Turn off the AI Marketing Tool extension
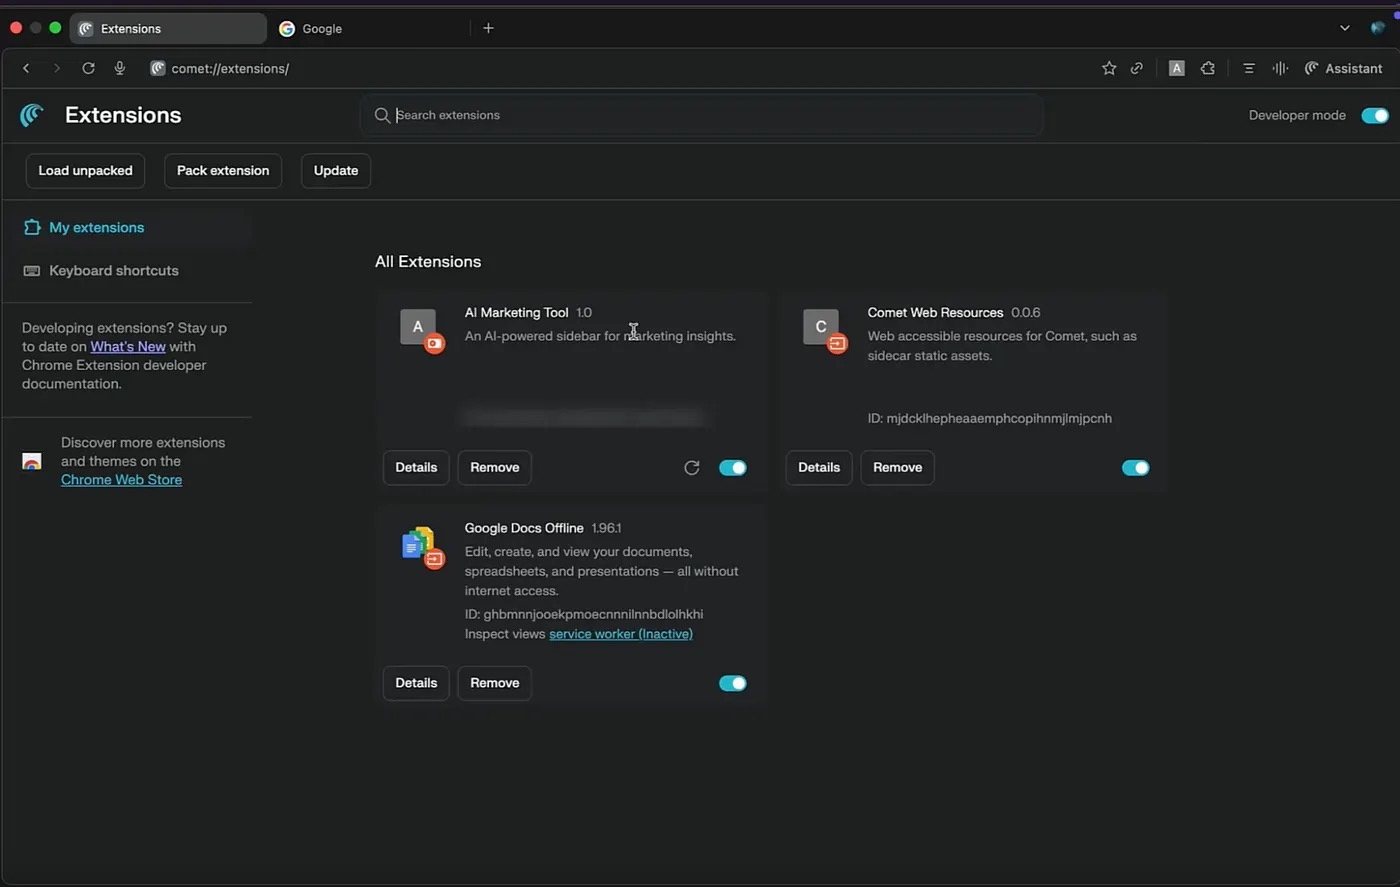The width and height of the screenshot is (1400, 887). pos(733,467)
